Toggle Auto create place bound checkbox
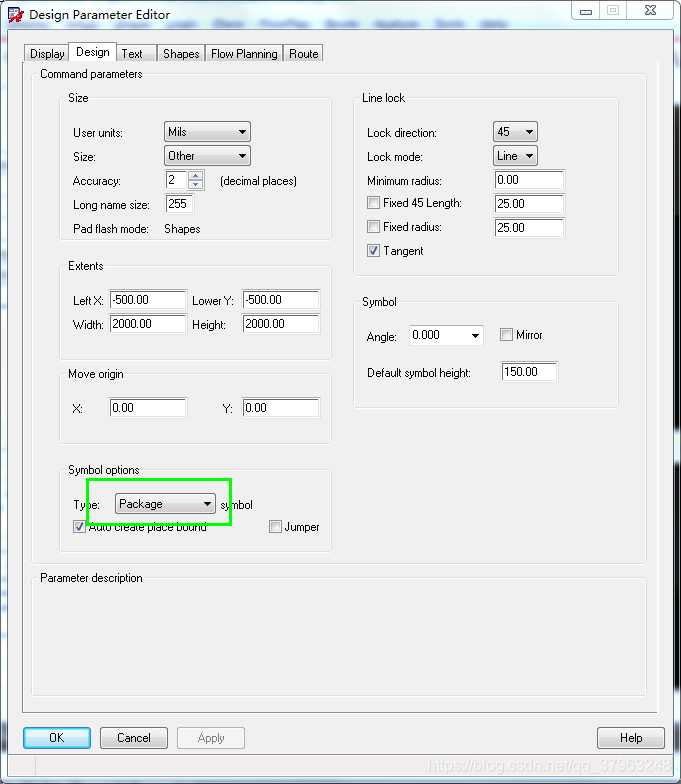Screen dimensions: 681x784 tap(79, 526)
